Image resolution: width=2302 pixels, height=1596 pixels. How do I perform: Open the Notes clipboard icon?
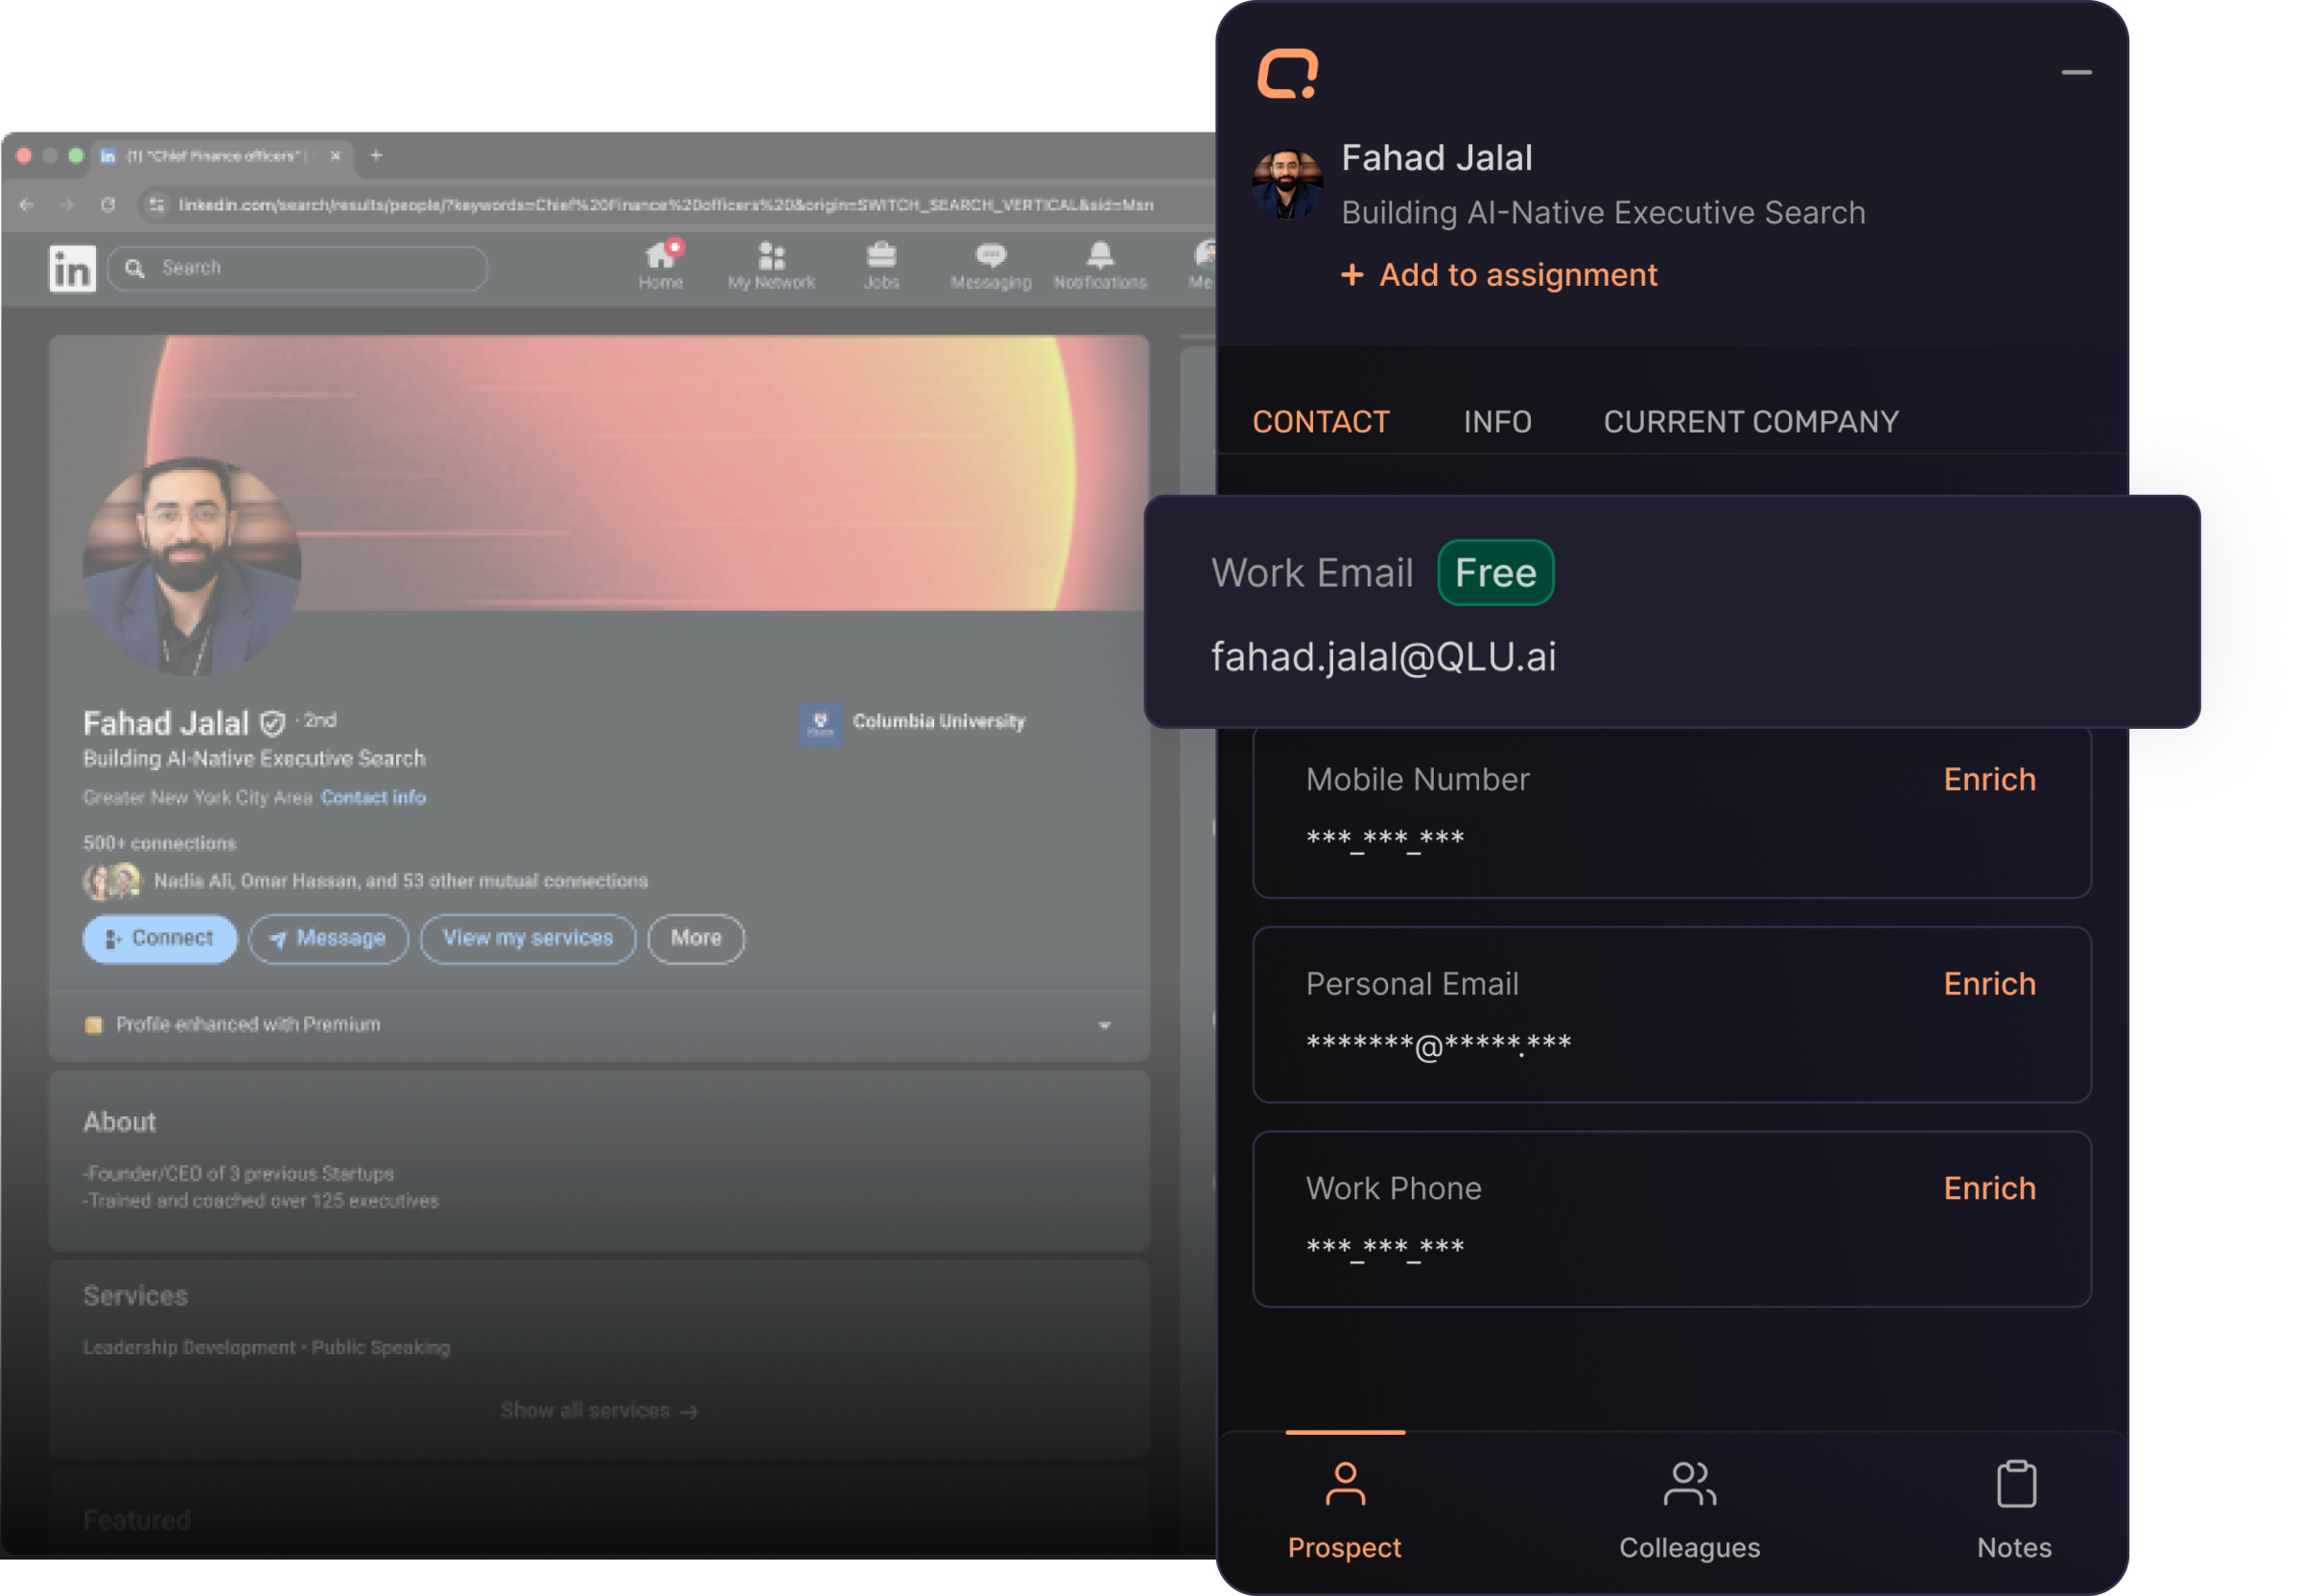pos(2015,1484)
